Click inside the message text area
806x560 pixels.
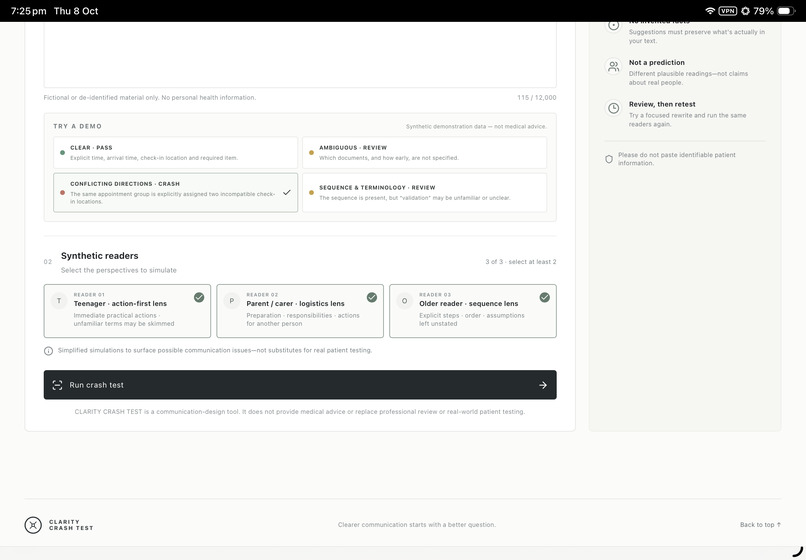pos(300,55)
